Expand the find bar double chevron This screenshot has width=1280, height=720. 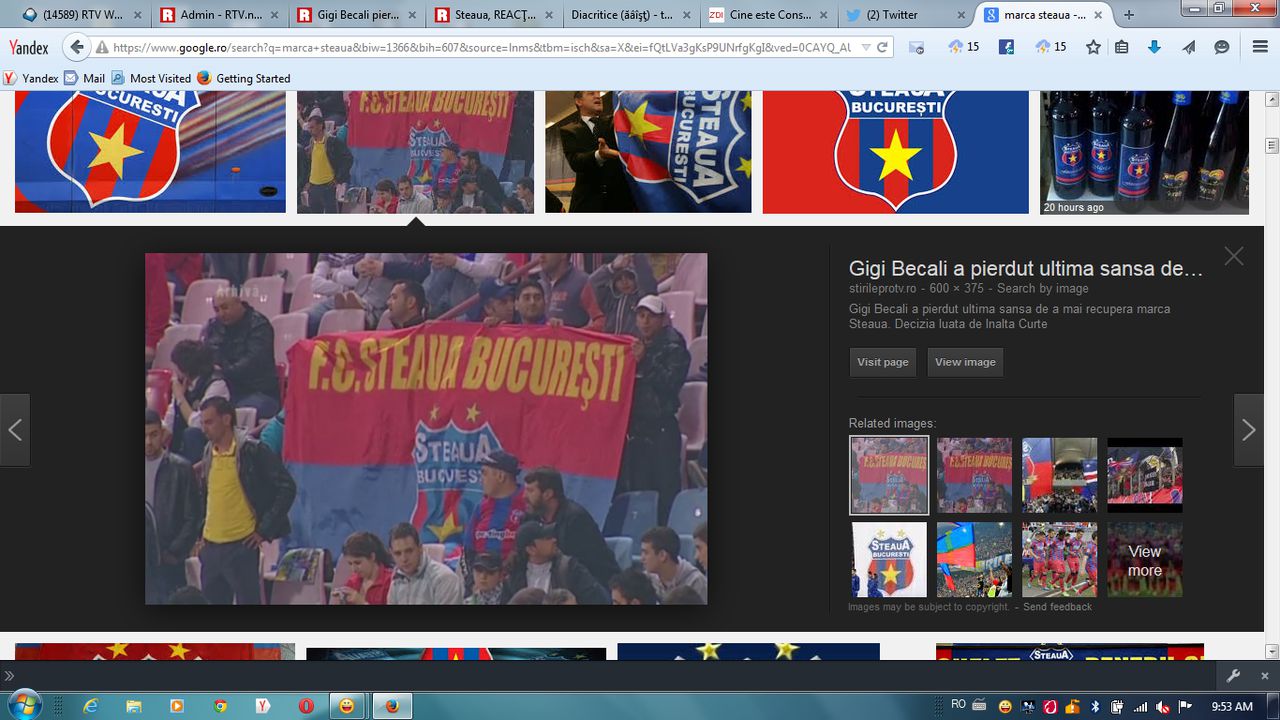point(9,675)
